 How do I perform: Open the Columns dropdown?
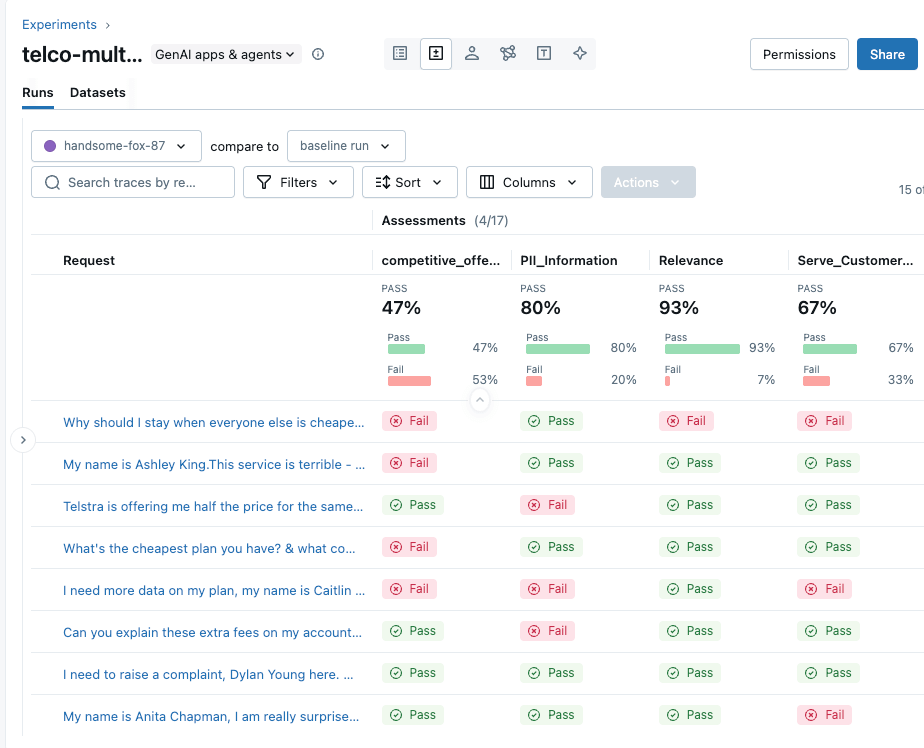(529, 182)
